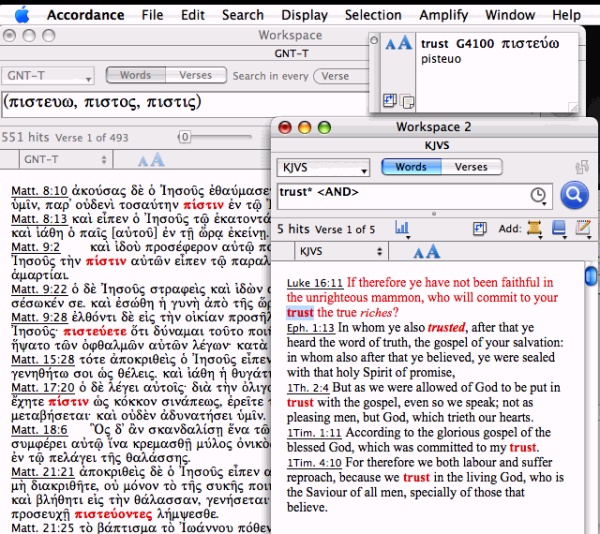Open the Selection menu
Image resolution: width=600 pixels, height=534 pixels.
pos(373,15)
